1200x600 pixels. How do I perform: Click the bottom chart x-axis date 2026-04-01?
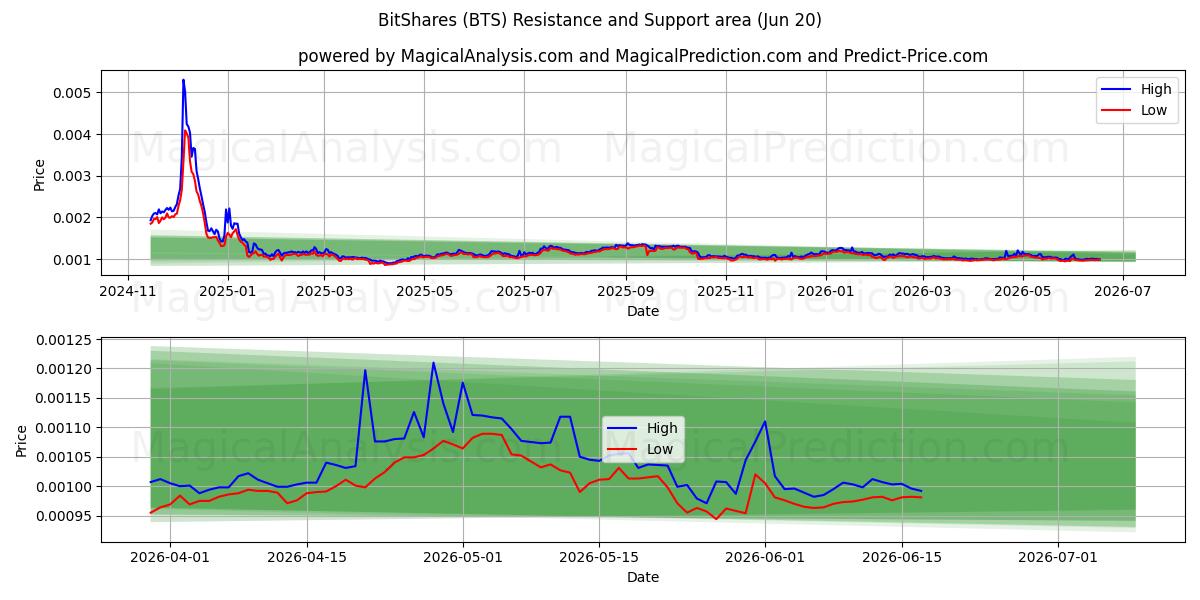[170, 559]
